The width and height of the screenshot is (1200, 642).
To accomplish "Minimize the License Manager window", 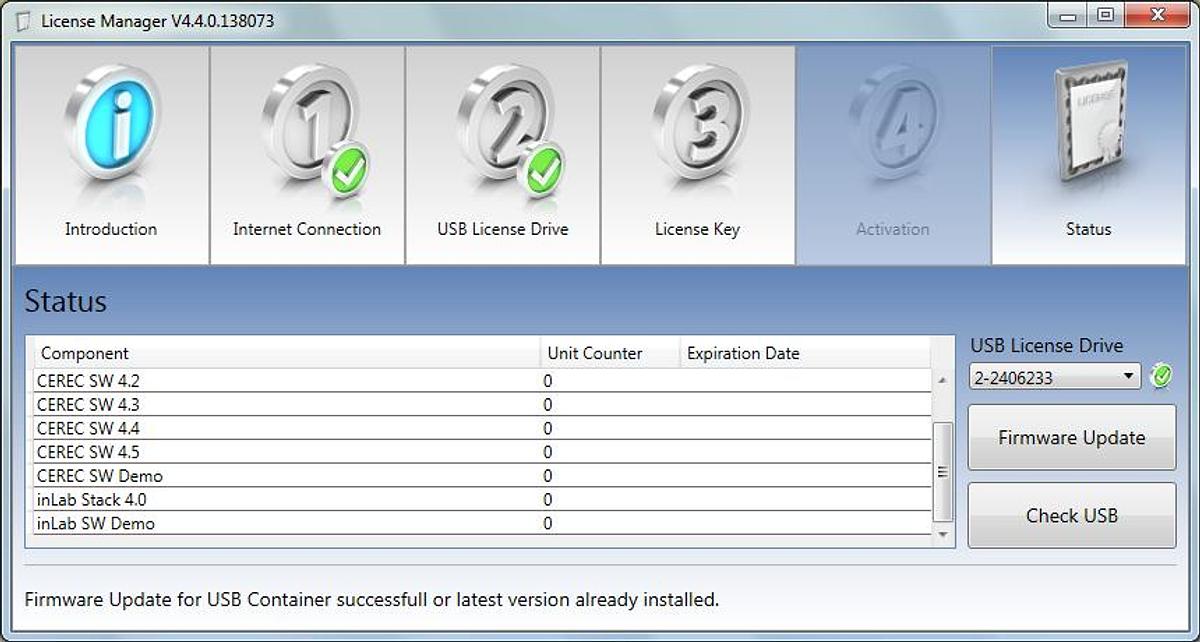I will pyautogui.click(x=1068, y=14).
